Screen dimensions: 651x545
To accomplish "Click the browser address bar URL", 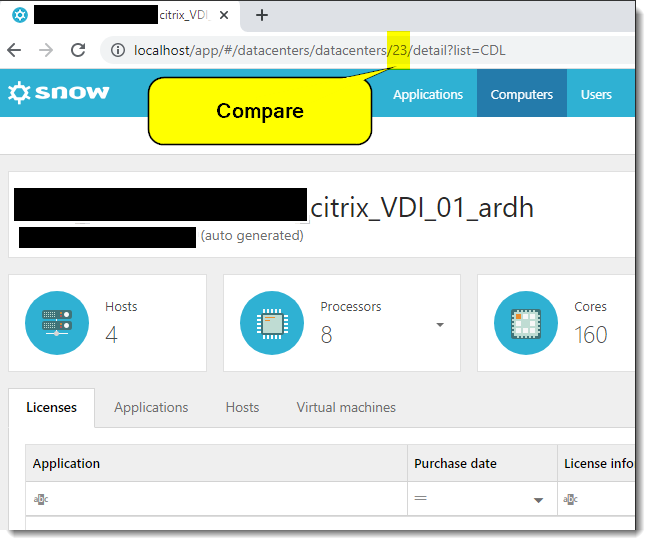I will point(319,50).
